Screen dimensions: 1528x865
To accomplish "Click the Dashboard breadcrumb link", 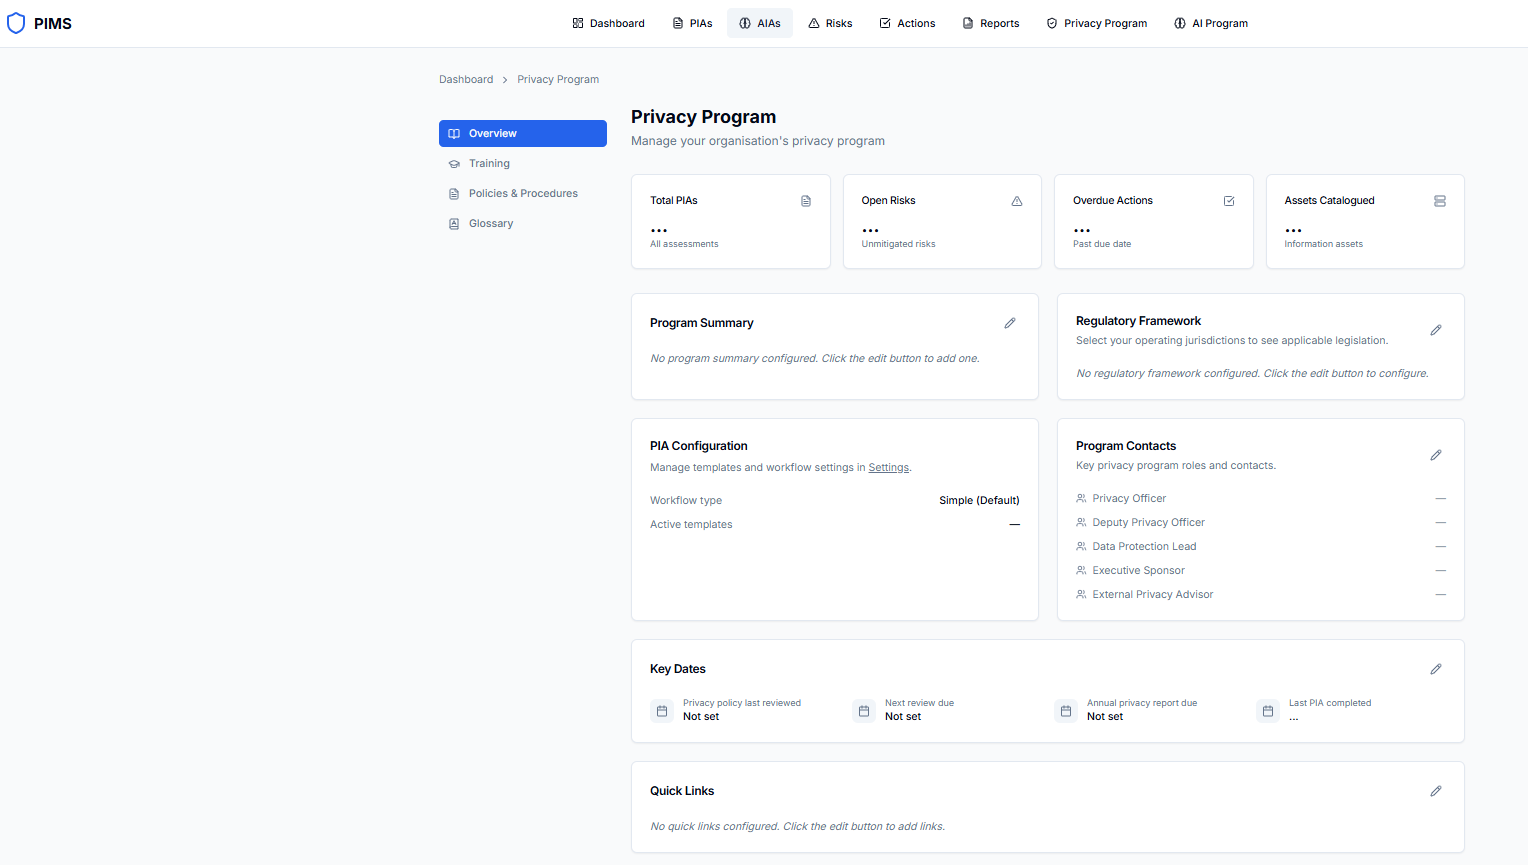I will [x=466, y=79].
